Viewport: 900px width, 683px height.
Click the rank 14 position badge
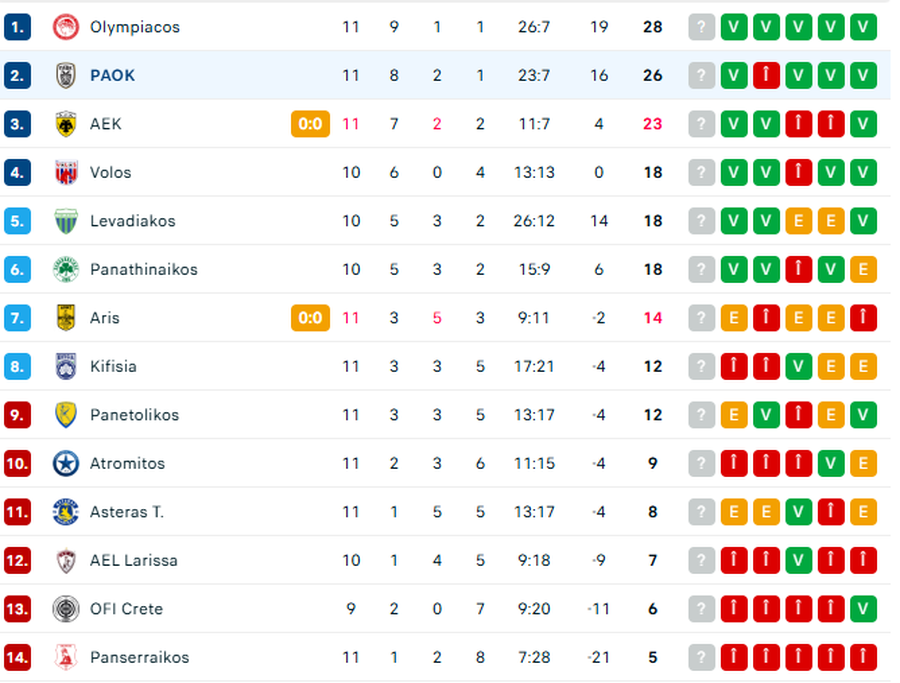coord(18,657)
